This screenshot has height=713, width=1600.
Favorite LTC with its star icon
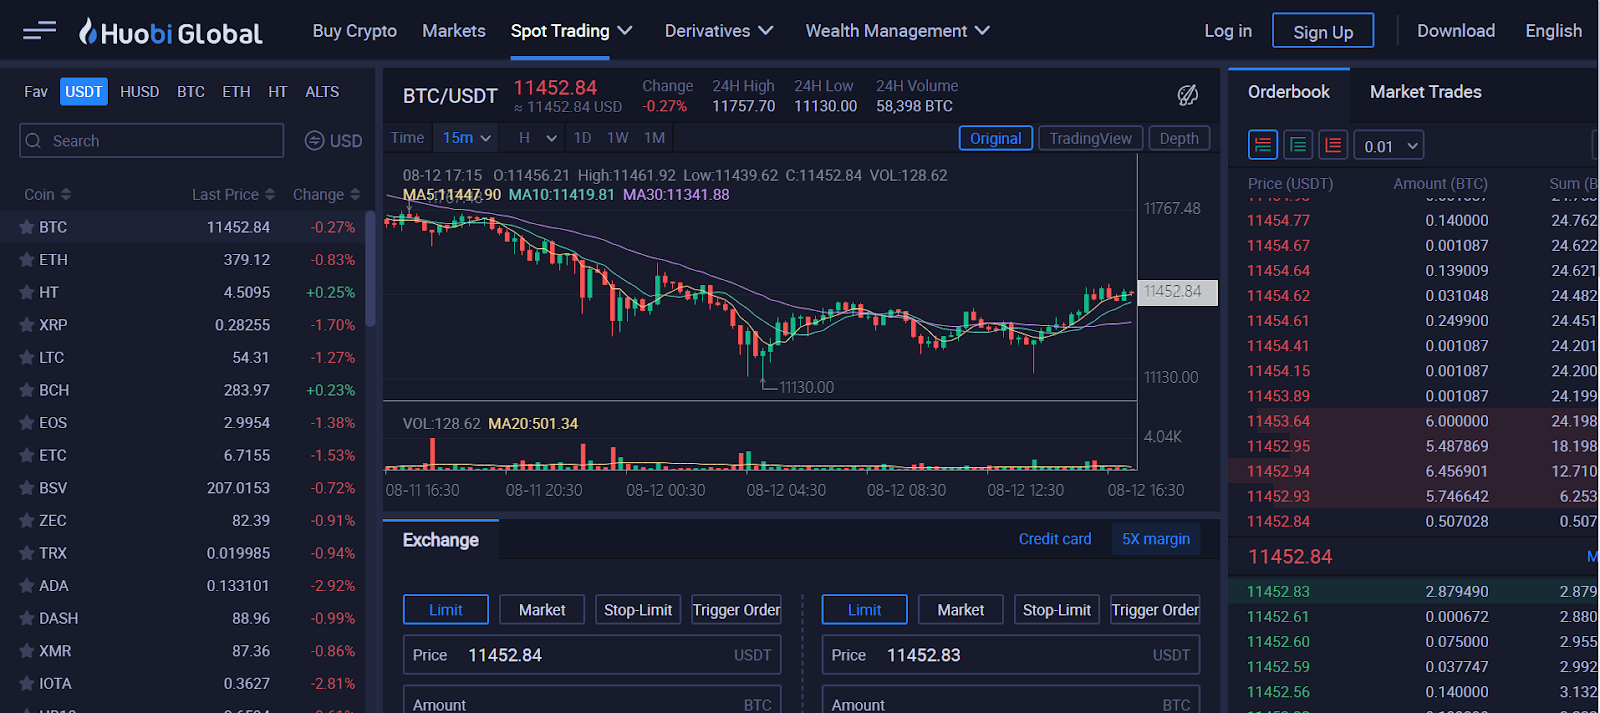coord(27,357)
